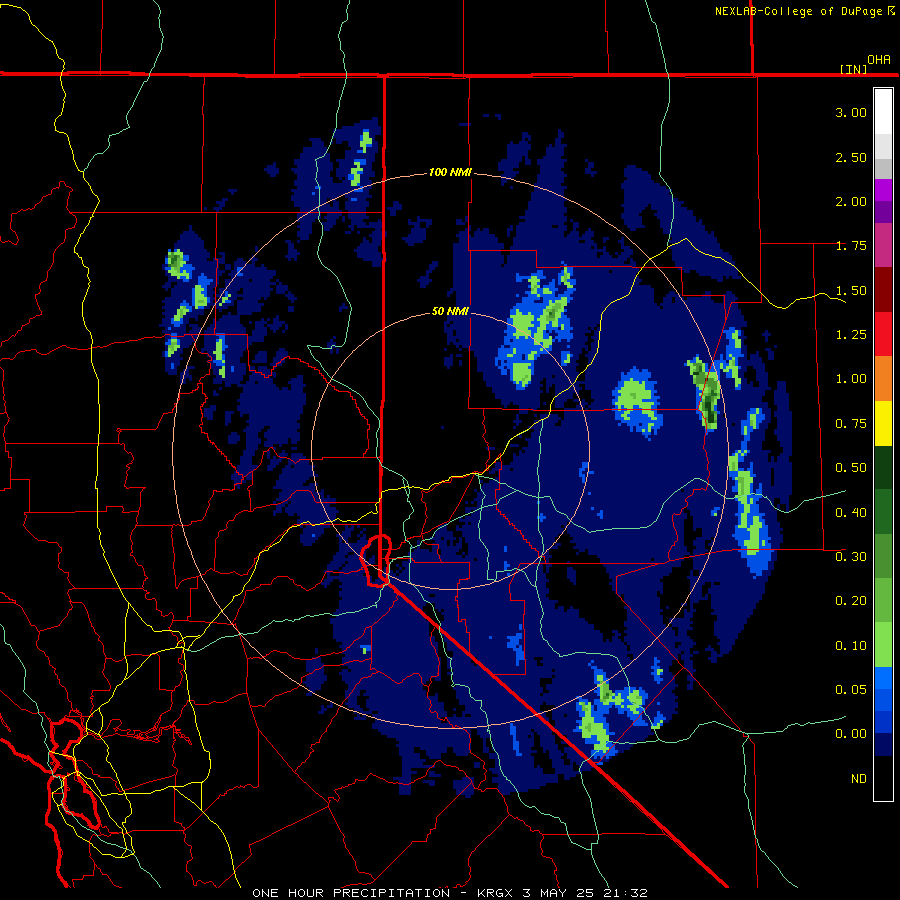Select the dark red legend swatch
Viewport: 900px width, 900px height.
click(x=883, y=290)
